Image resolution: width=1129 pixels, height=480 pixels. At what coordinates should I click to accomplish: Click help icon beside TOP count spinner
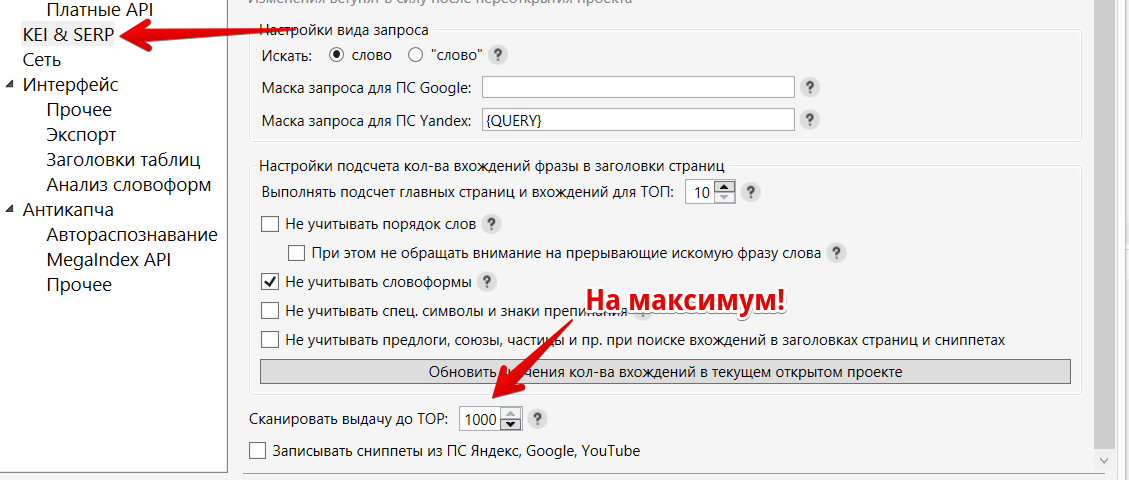[x=751, y=192]
